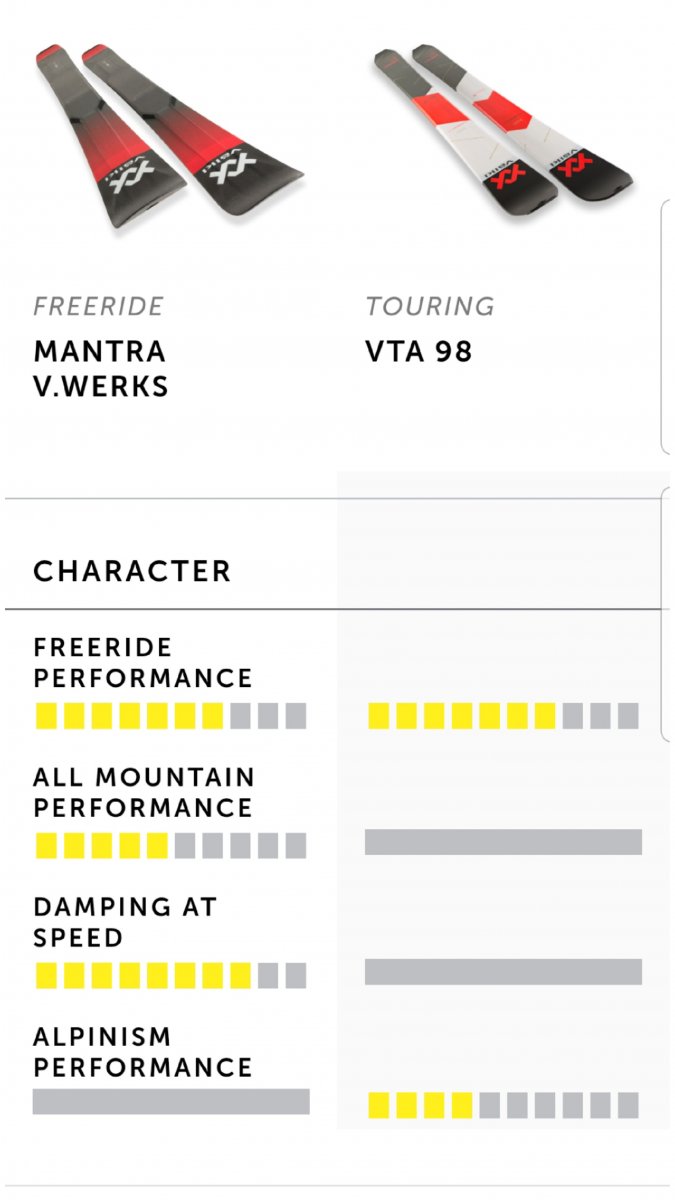Click Mantra empty Alpinism Performance bar
The height and width of the screenshot is (1200, 675).
pos(171,1101)
